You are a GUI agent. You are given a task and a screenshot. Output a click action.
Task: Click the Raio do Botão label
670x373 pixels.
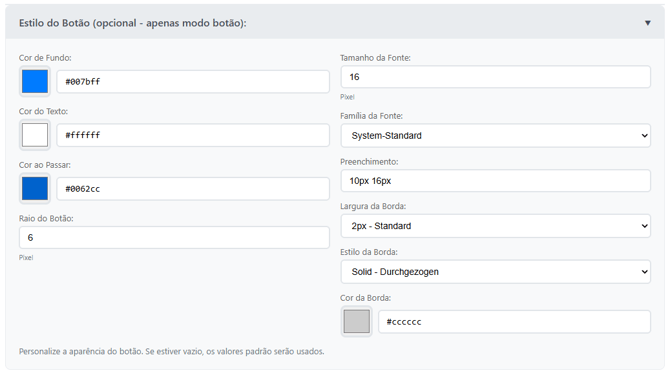(46, 218)
